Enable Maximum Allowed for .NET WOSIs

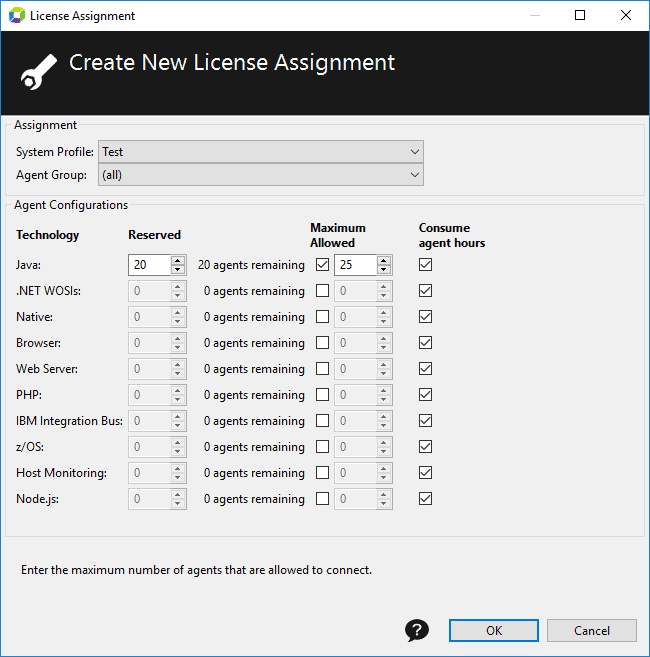(x=322, y=291)
